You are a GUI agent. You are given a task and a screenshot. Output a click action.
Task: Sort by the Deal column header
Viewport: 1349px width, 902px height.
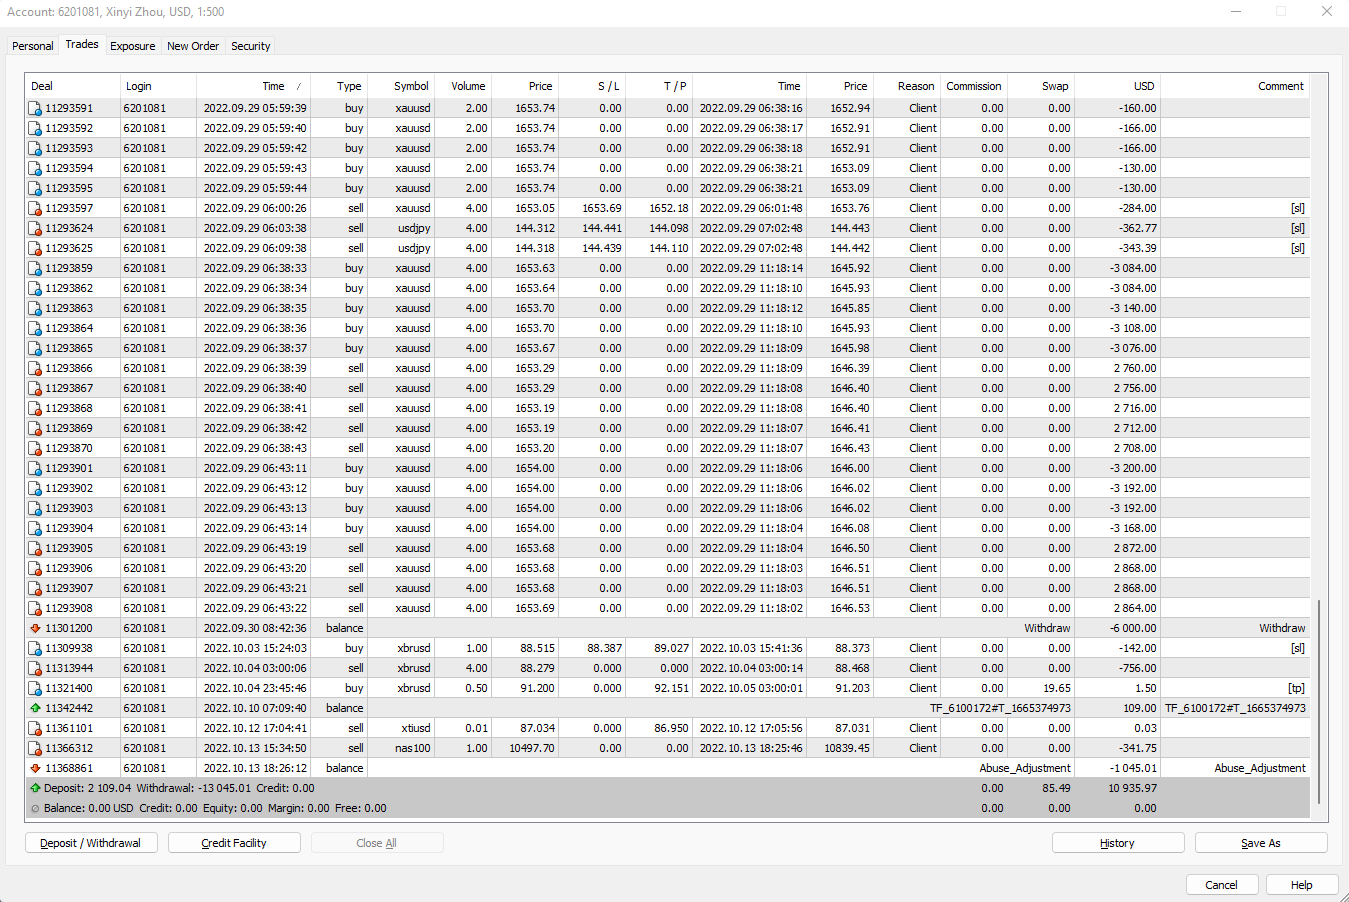[x=73, y=86]
